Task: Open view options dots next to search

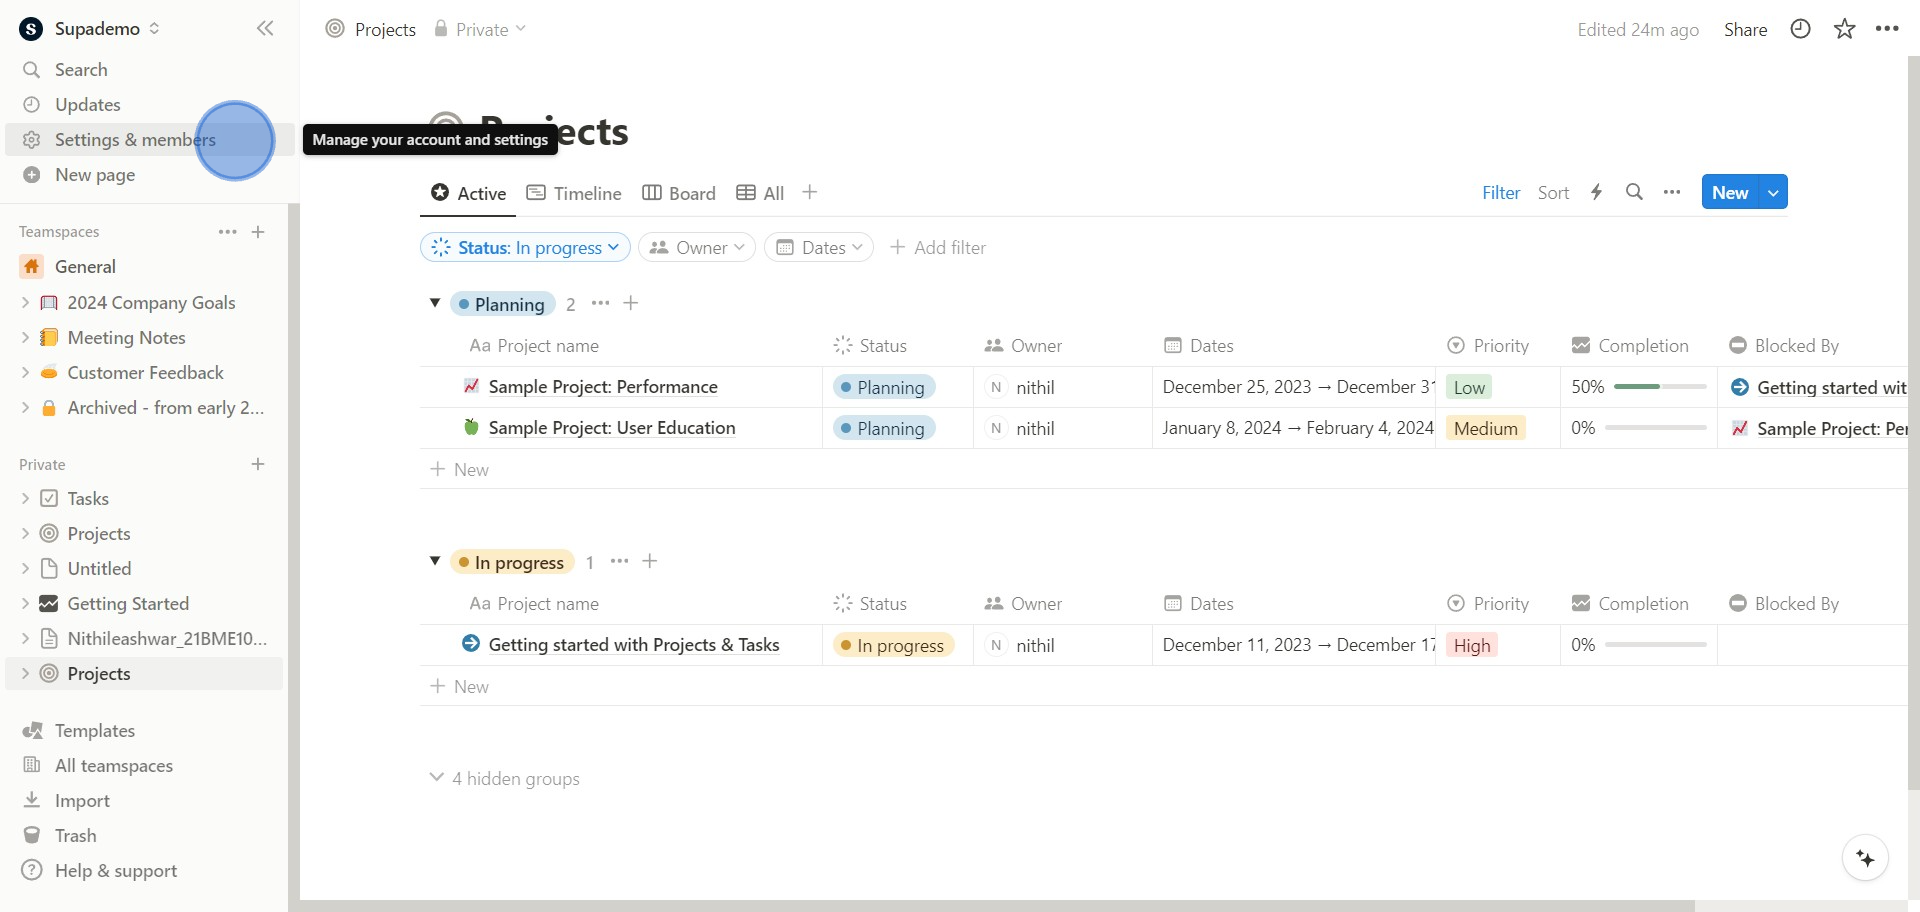Action: pyautogui.click(x=1672, y=192)
